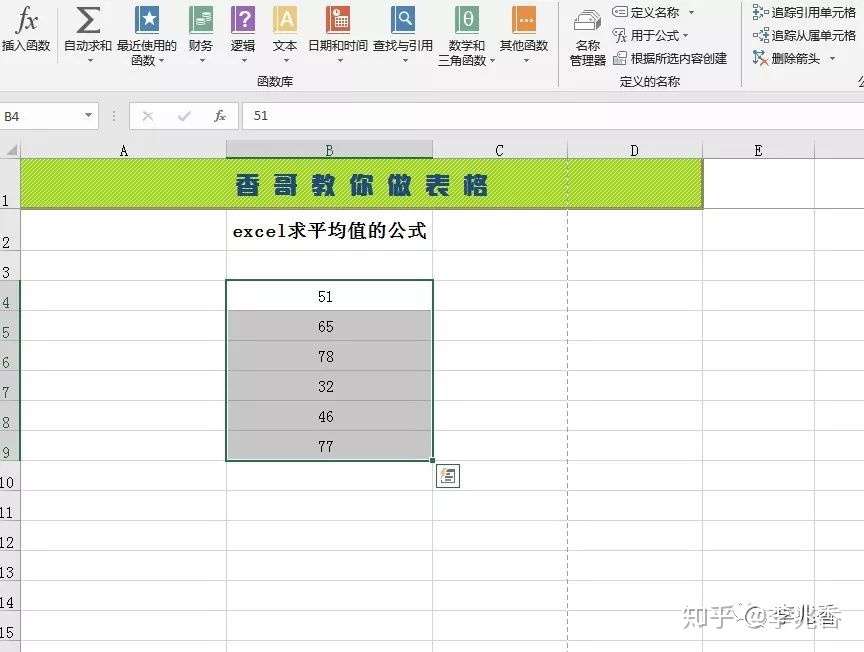Expand the 自动求和 dropdown arrow
The height and width of the screenshot is (652, 864).
click(x=90, y=60)
